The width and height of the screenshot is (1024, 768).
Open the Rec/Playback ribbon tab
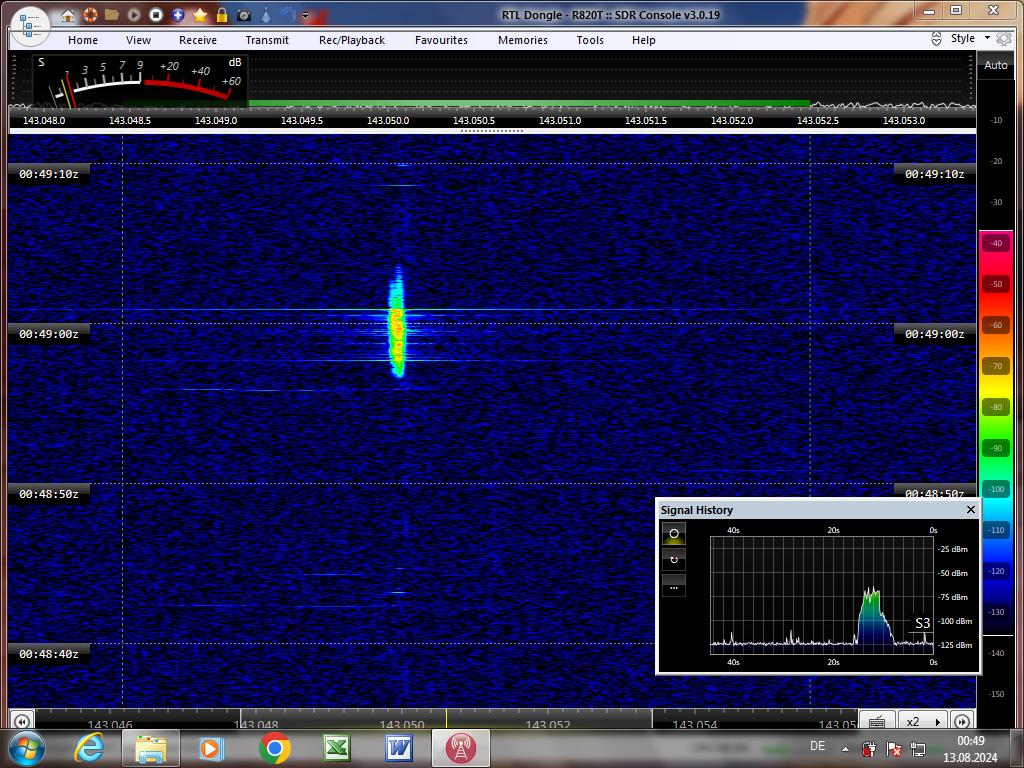click(x=352, y=40)
